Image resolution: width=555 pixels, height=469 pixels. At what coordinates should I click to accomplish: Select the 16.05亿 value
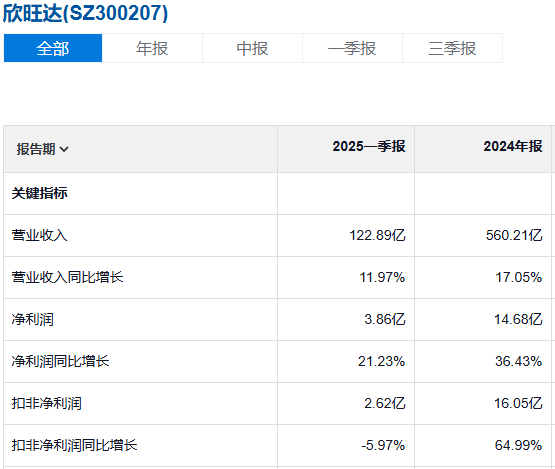click(518, 404)
